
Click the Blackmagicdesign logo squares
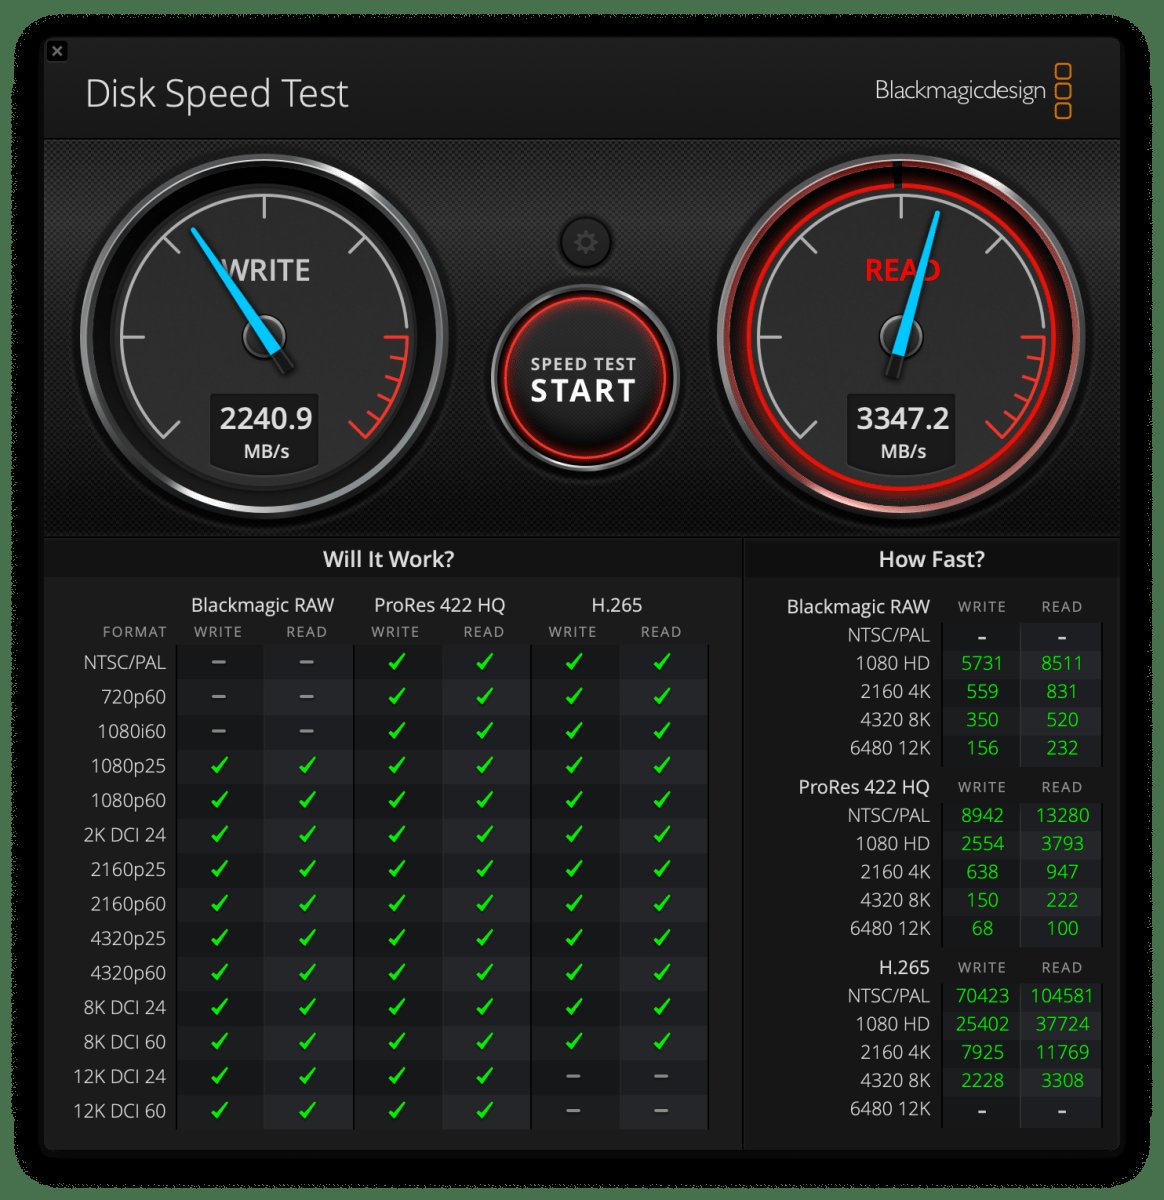click(x=1063, y=91)
